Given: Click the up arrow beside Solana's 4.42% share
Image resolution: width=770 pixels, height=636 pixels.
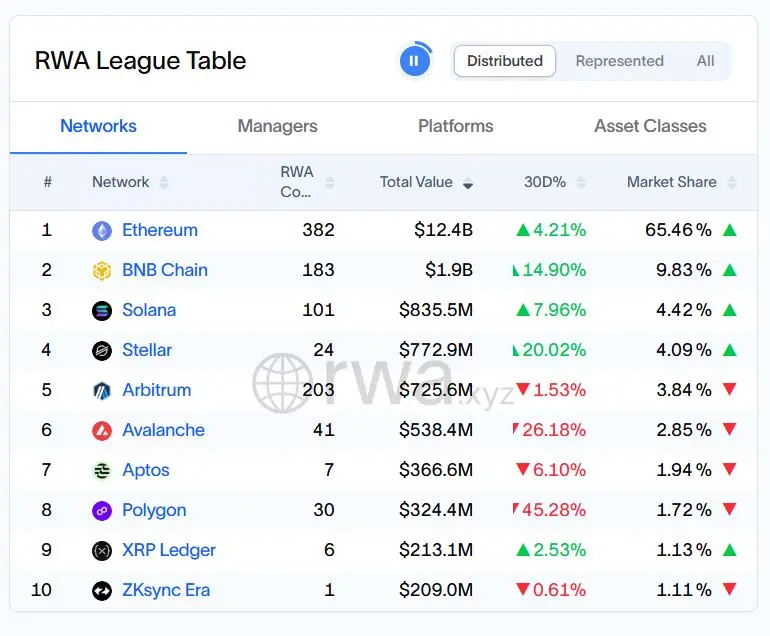Looking at the screenshot, I should pyautogui.click(x=730, y=310).
